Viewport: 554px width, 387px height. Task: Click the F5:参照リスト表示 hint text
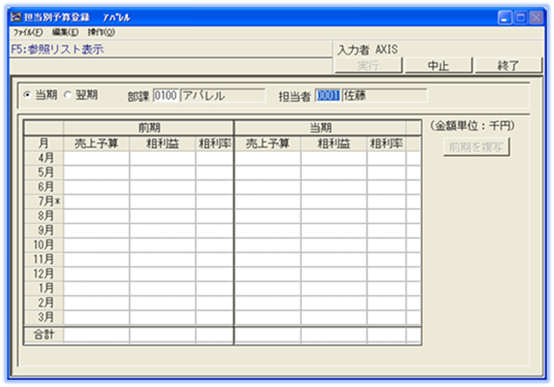(57, 49)
